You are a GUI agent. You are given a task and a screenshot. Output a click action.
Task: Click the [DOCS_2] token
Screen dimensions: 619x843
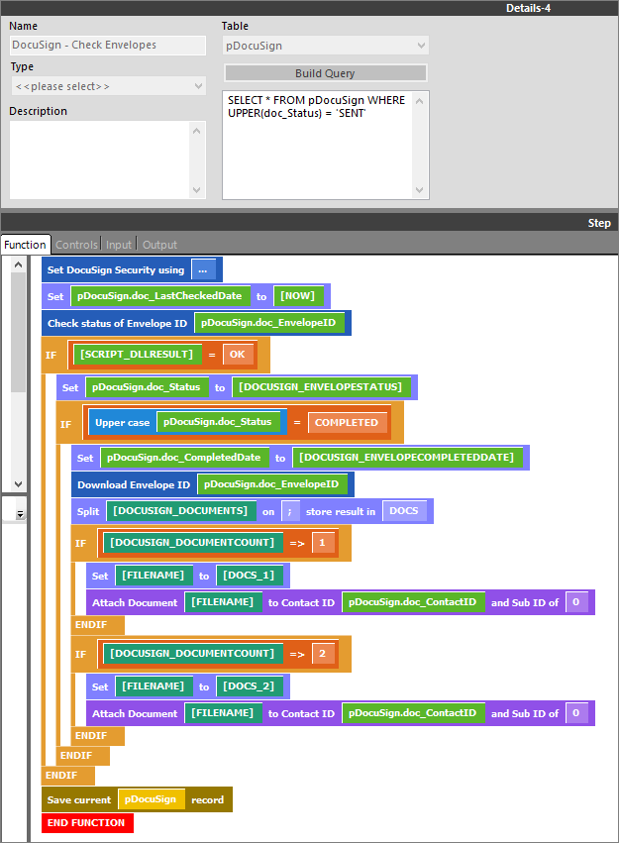point(249,686)
